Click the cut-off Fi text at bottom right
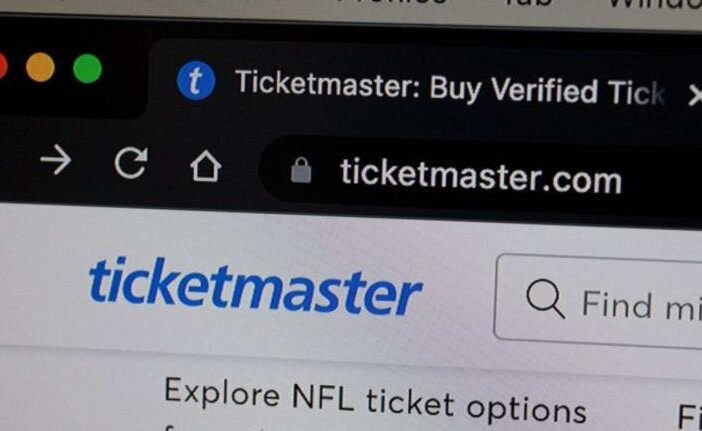Image resolution: width=702 pixels, height=431 pixels. point(689,417)
